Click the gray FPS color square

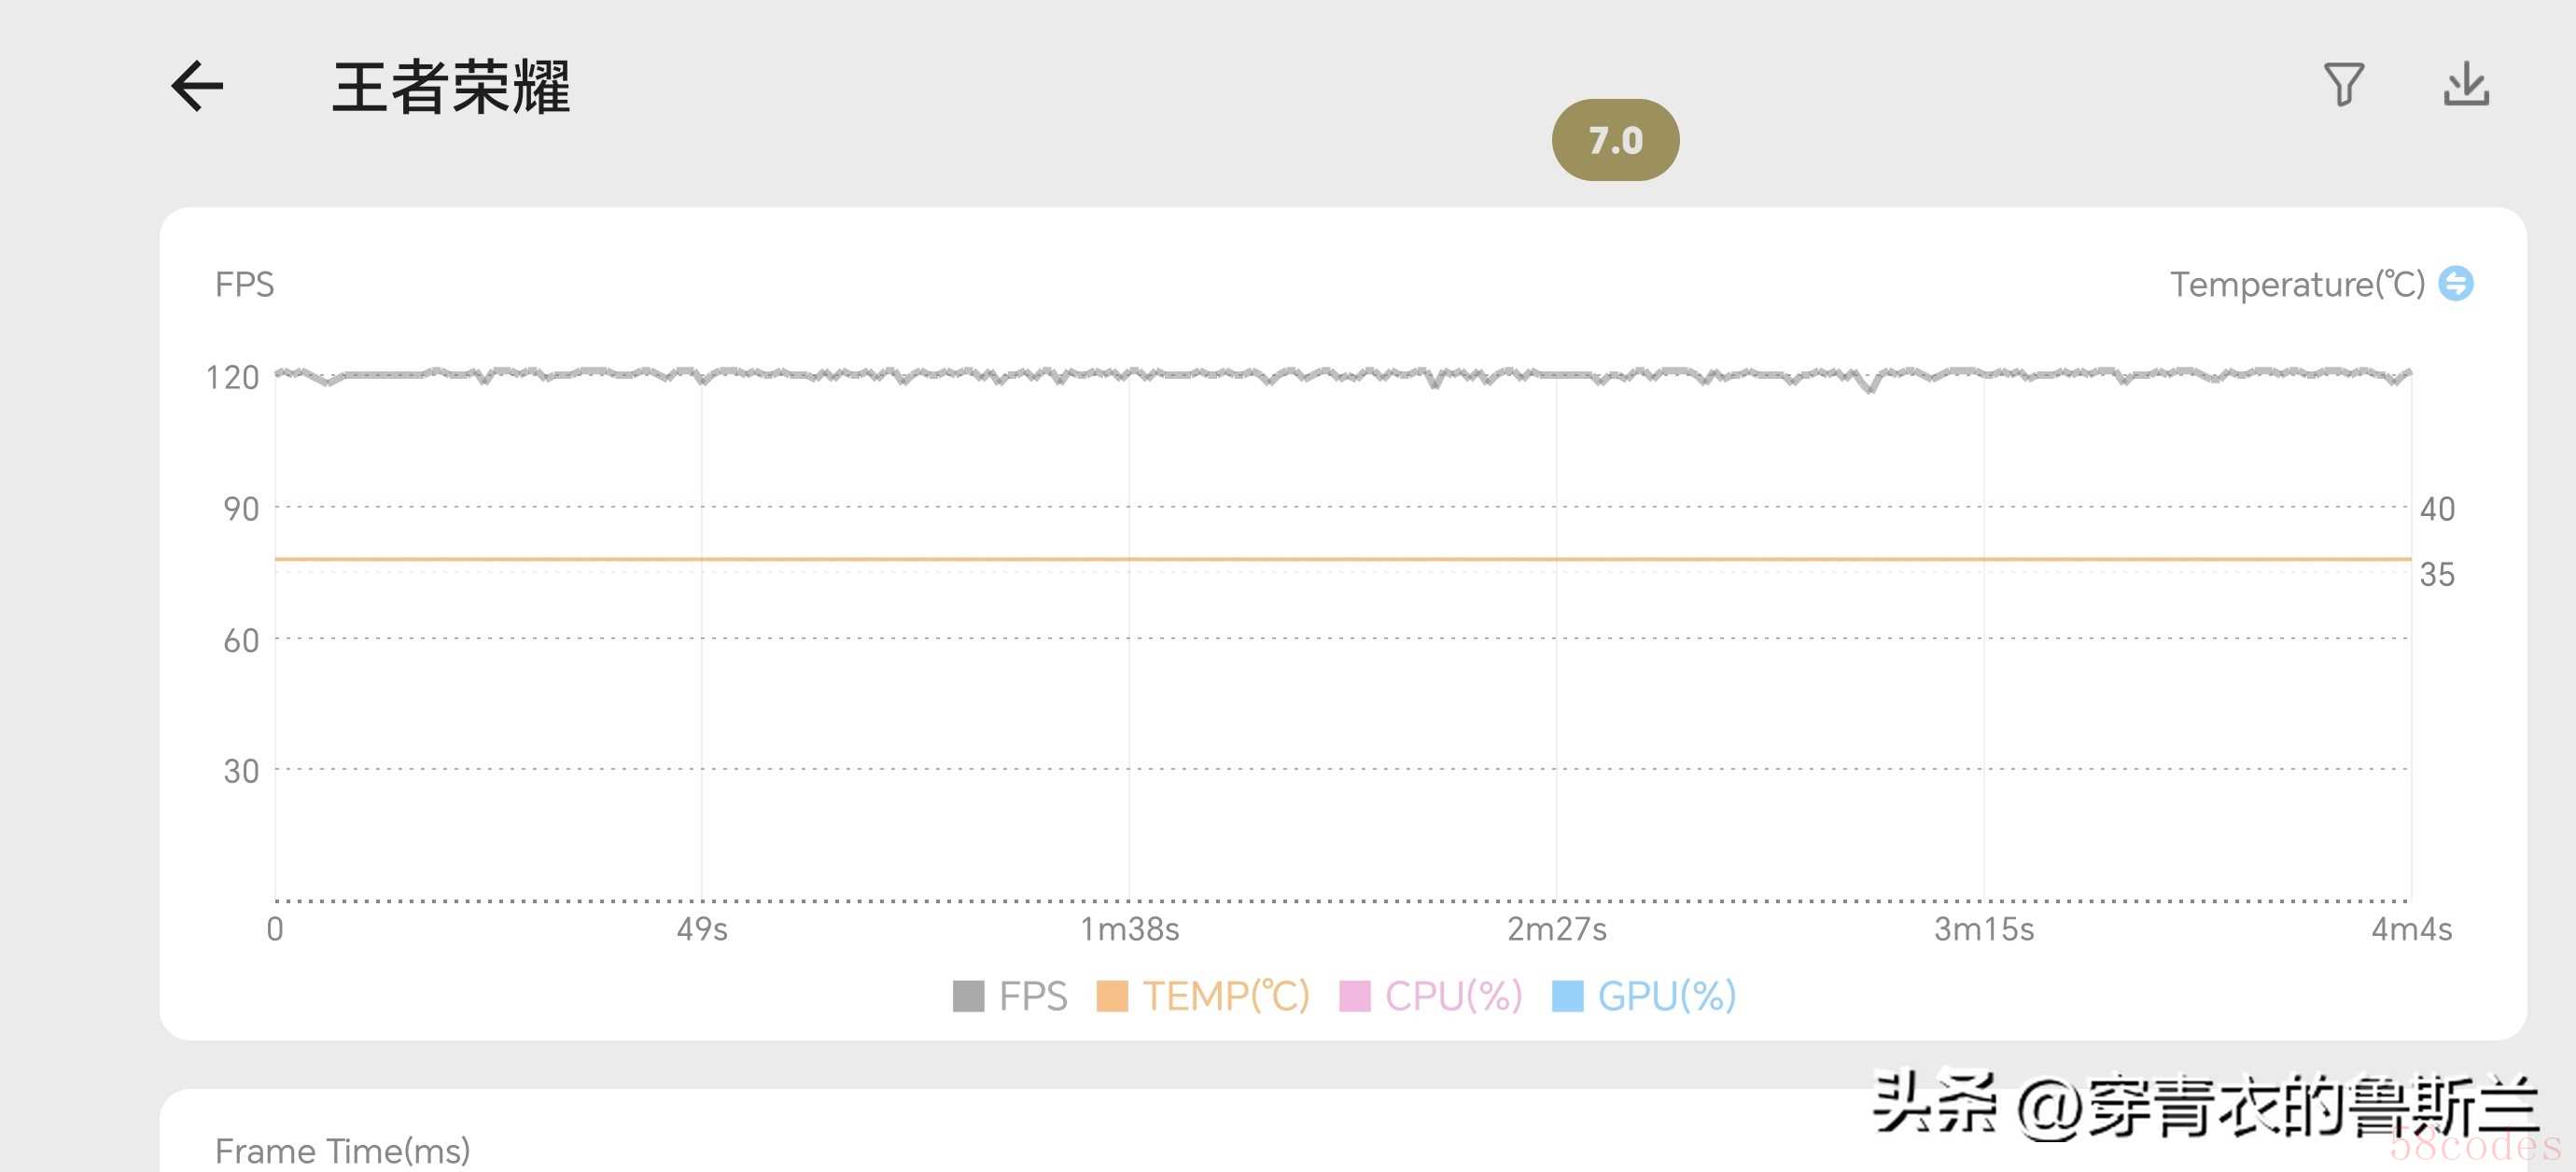[968, 996]
